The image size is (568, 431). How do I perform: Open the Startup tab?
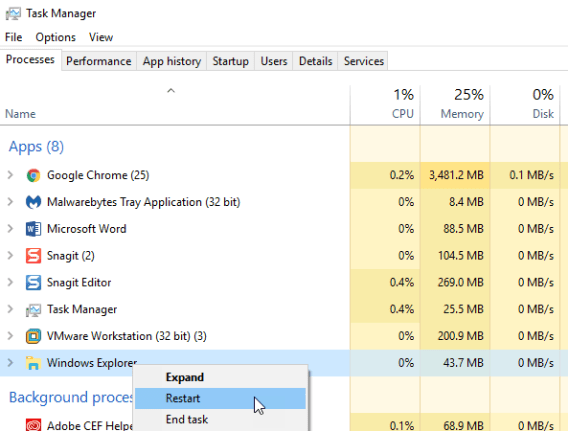(230, 61)
